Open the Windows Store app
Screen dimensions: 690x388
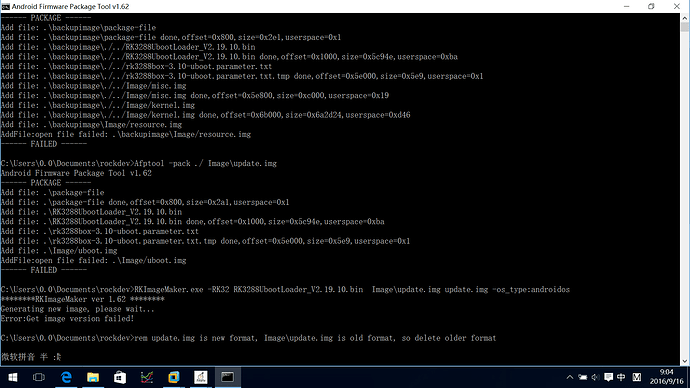pyautogui.click(x=120, y=377)
